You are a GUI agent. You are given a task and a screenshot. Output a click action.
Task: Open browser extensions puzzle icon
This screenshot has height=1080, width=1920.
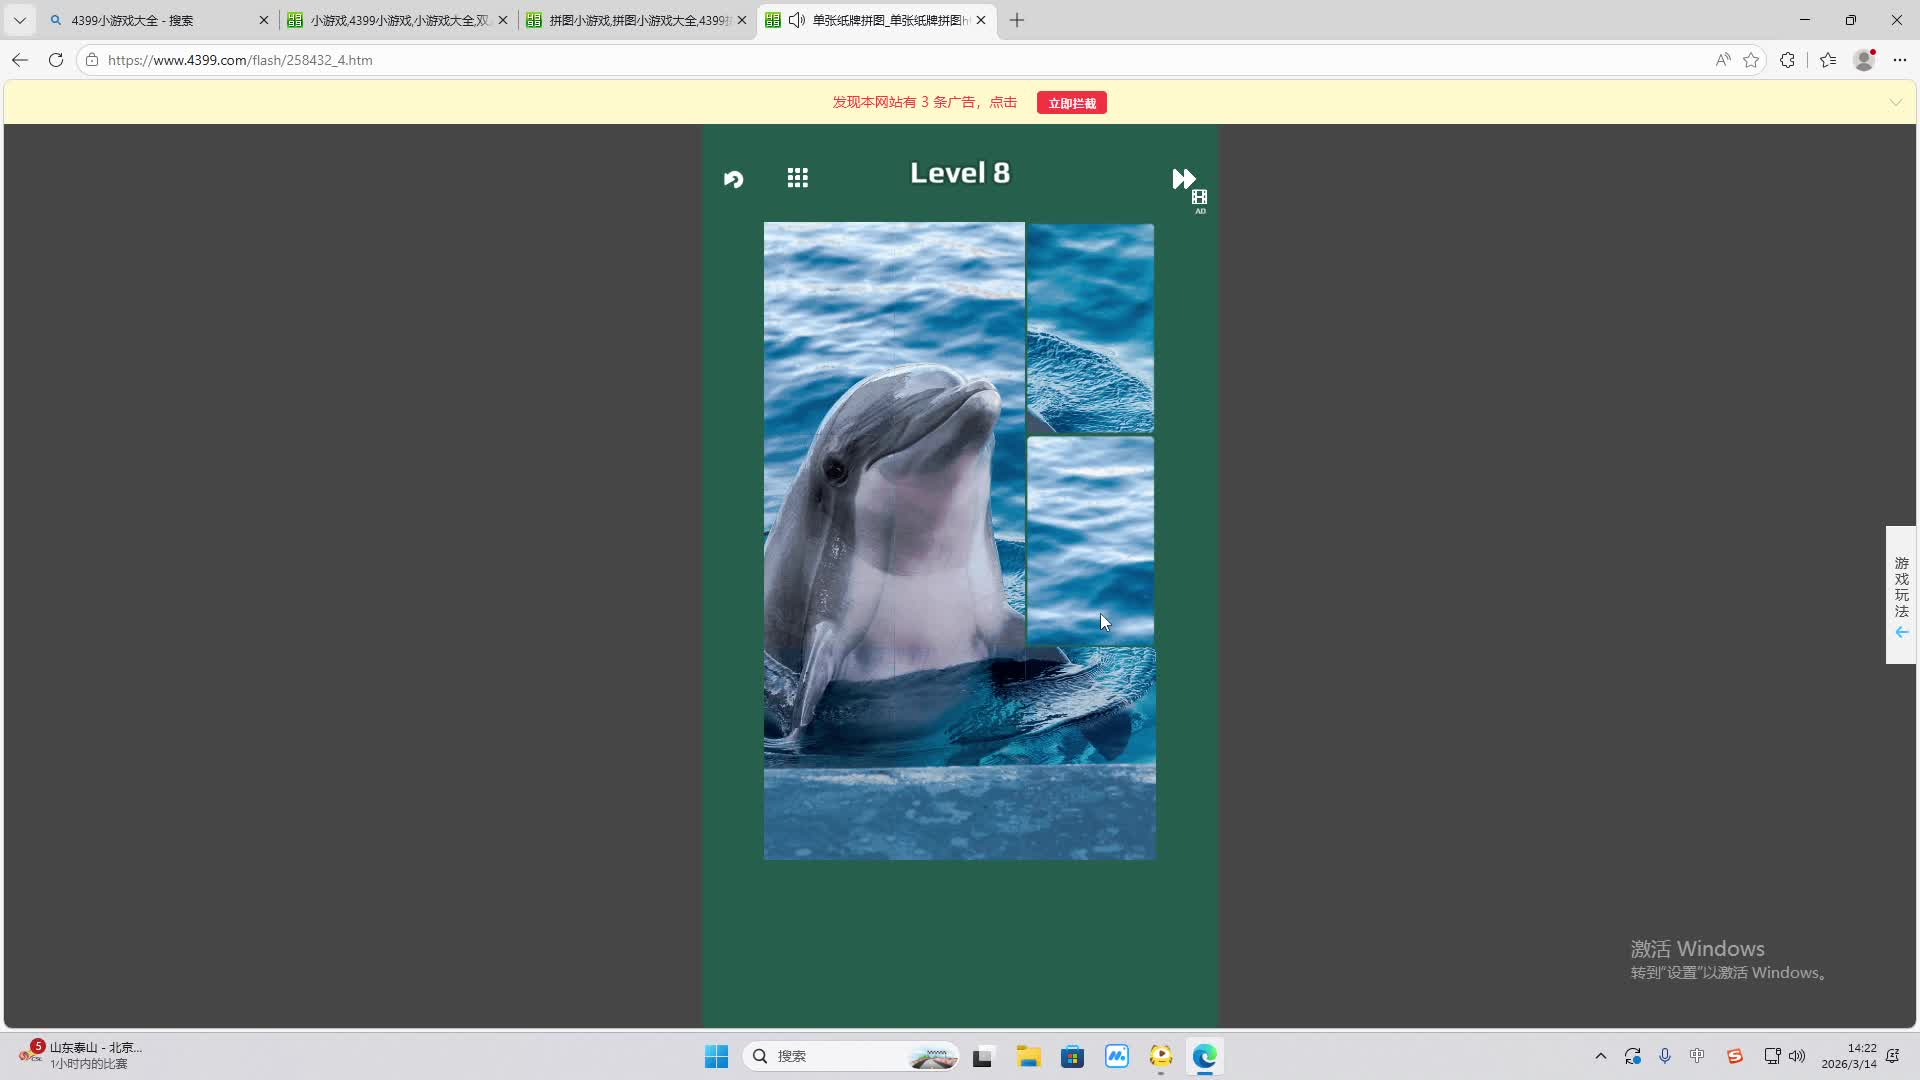point(1787,60)
